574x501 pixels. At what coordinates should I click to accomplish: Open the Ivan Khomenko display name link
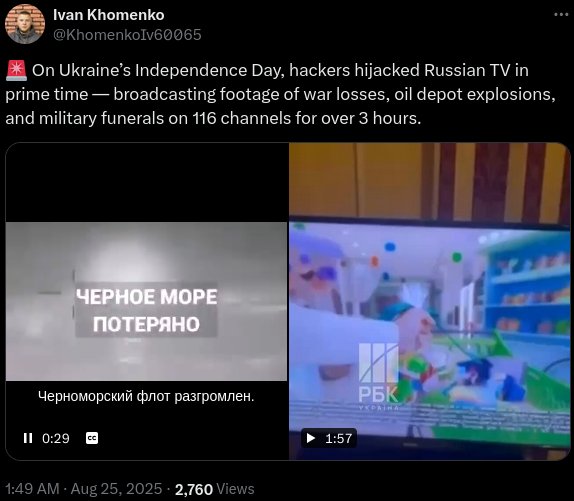pyautogui.click(x=109, y=15)
